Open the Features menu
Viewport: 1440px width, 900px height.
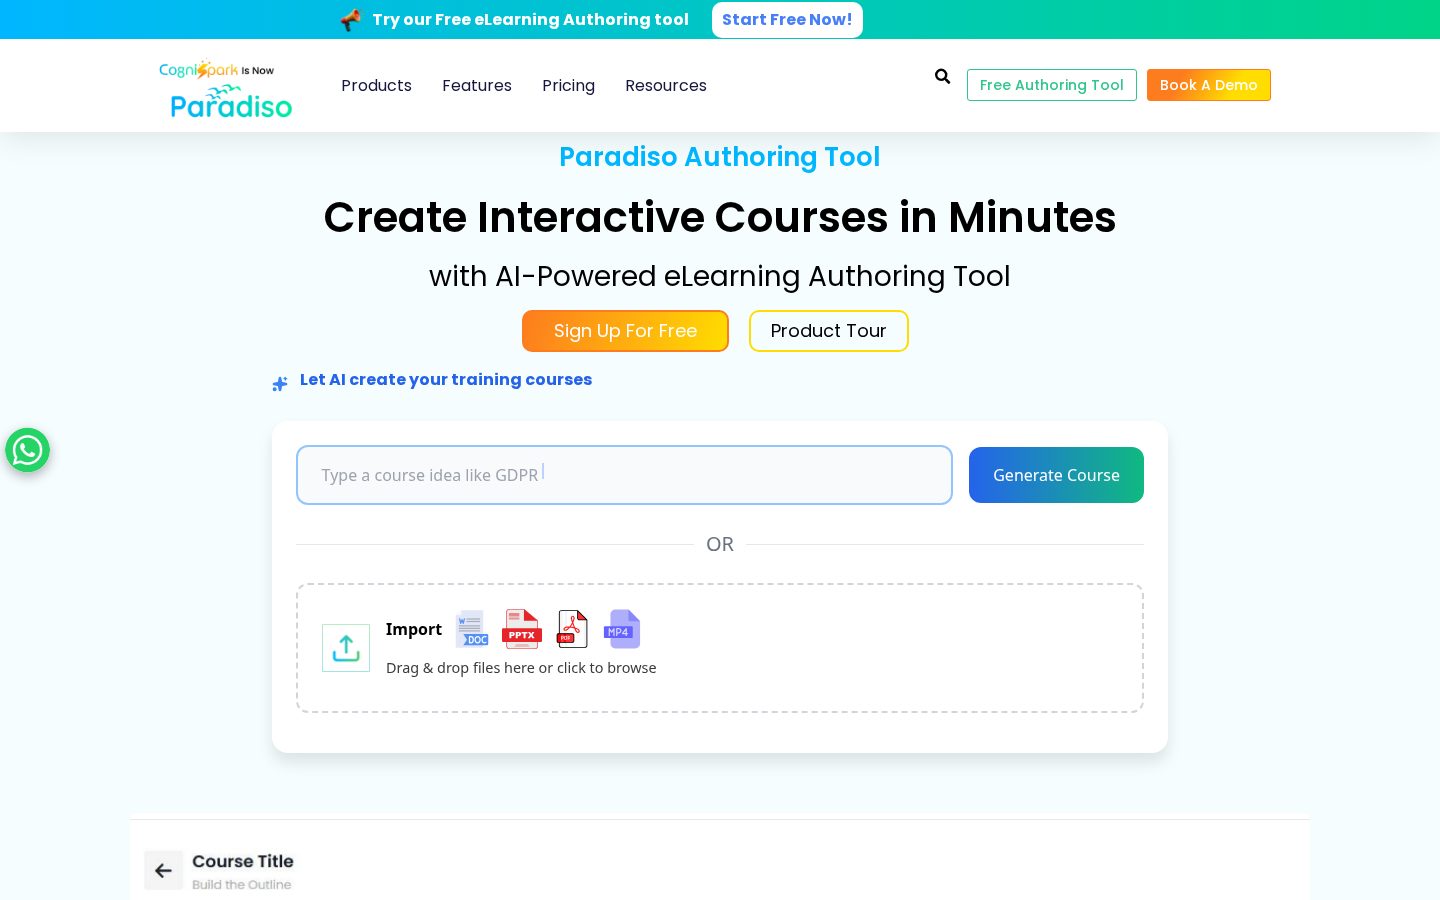pos(477,86)
